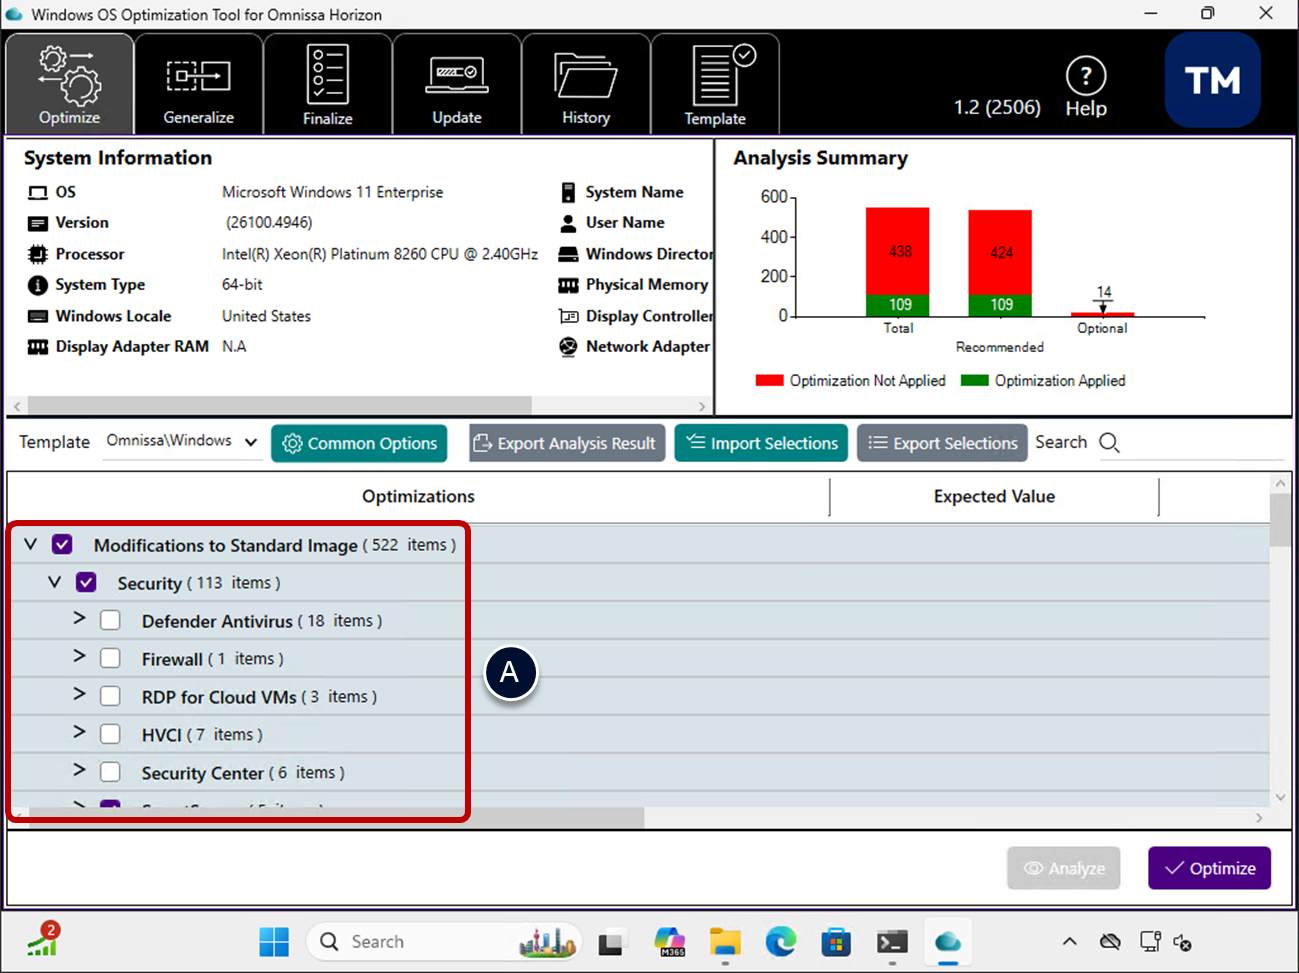This screenshot has width=1299, height=973.
Task: Click the Help question mark icon
Action: click(x=1085, y=76)
